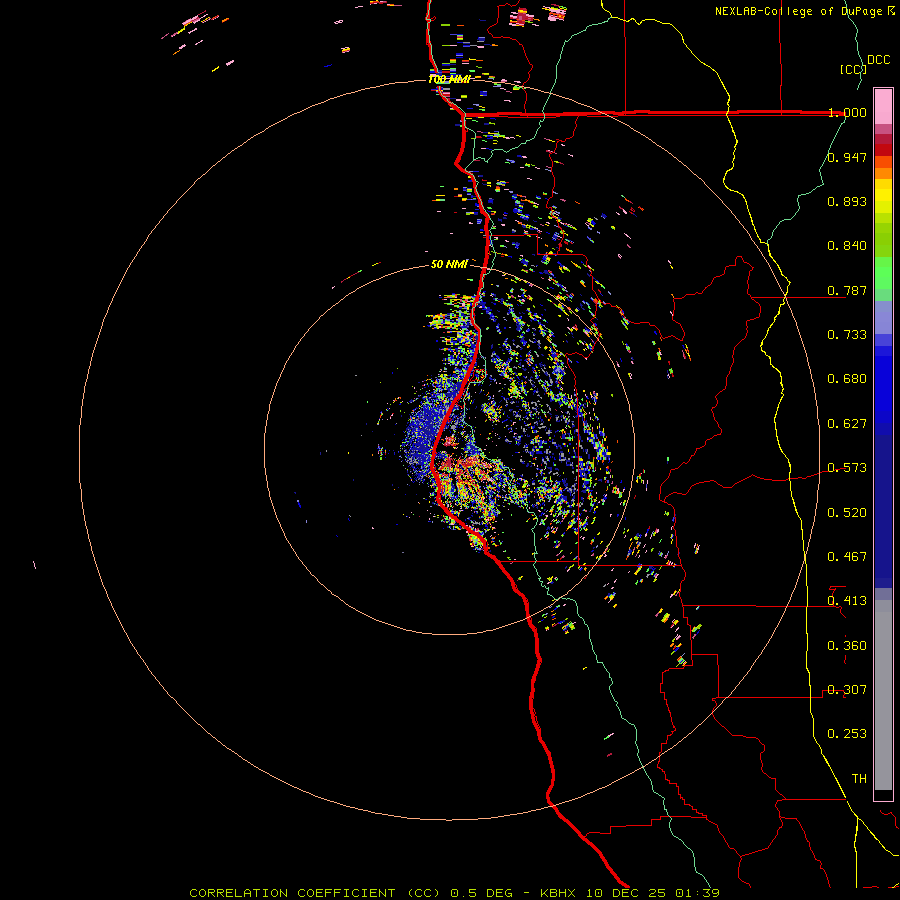Click the [CC] legend label
The height and width of the screenshot is (900, 900).
coord(854,69)
